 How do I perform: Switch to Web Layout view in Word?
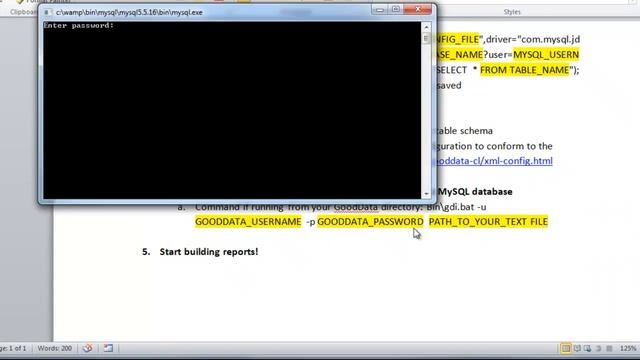pos(588,349)
